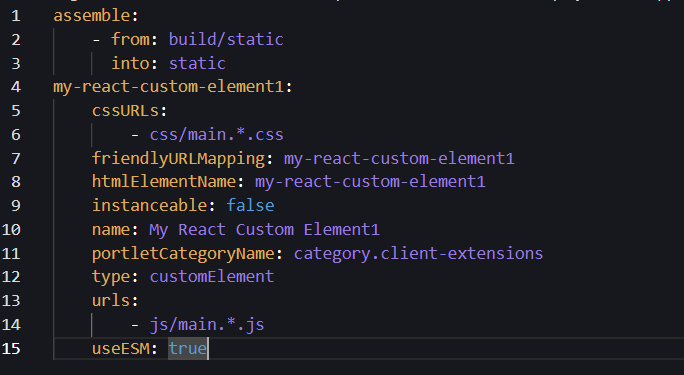Click the htmlElementName value
This screenshot has width=684, height=375.
pyautogui.click(x=370, y=181)
